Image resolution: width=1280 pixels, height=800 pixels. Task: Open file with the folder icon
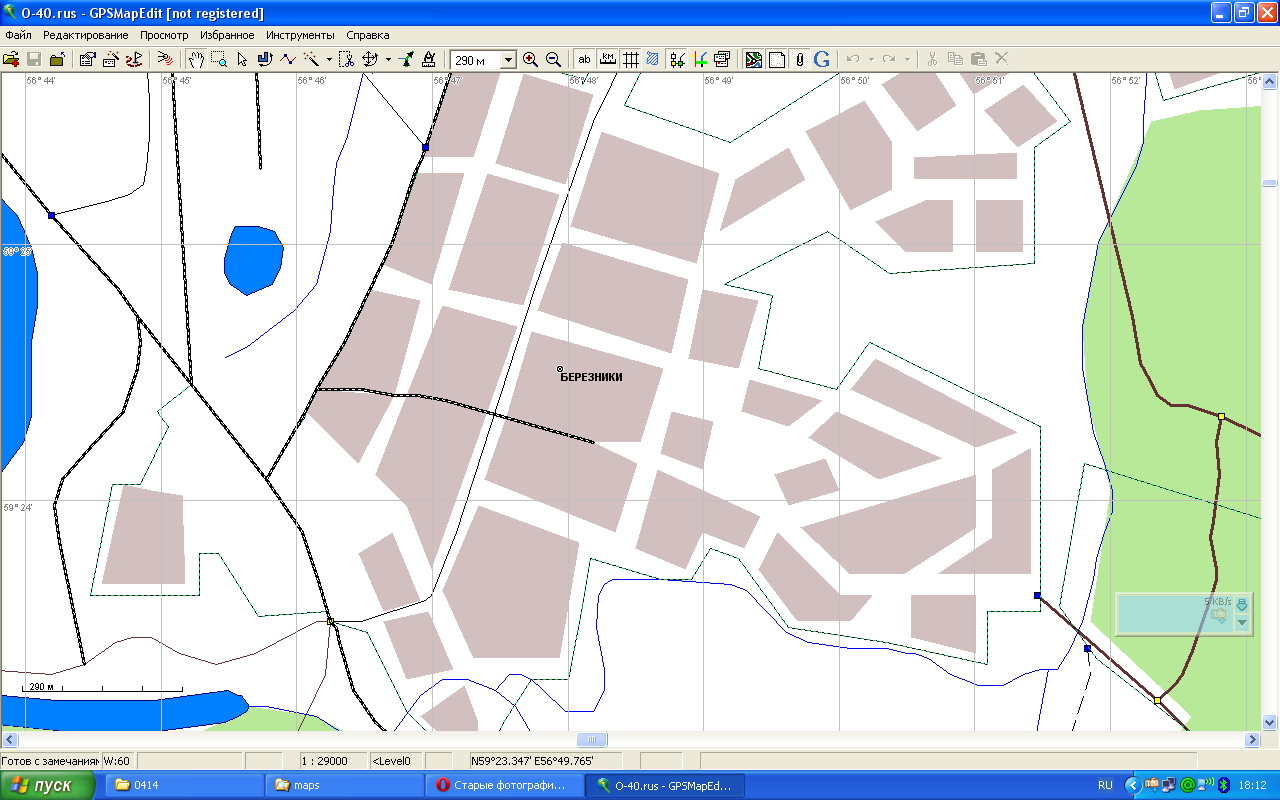(11, 60)
